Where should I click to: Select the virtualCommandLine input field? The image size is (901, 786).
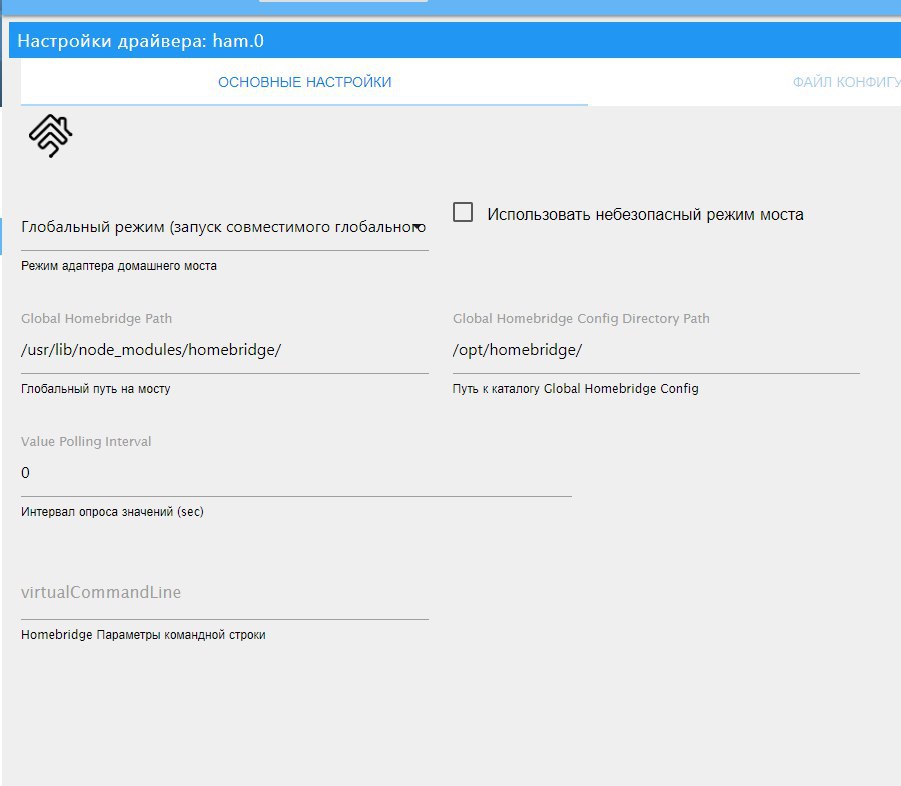pyautogui.click(x=225, y=596)
